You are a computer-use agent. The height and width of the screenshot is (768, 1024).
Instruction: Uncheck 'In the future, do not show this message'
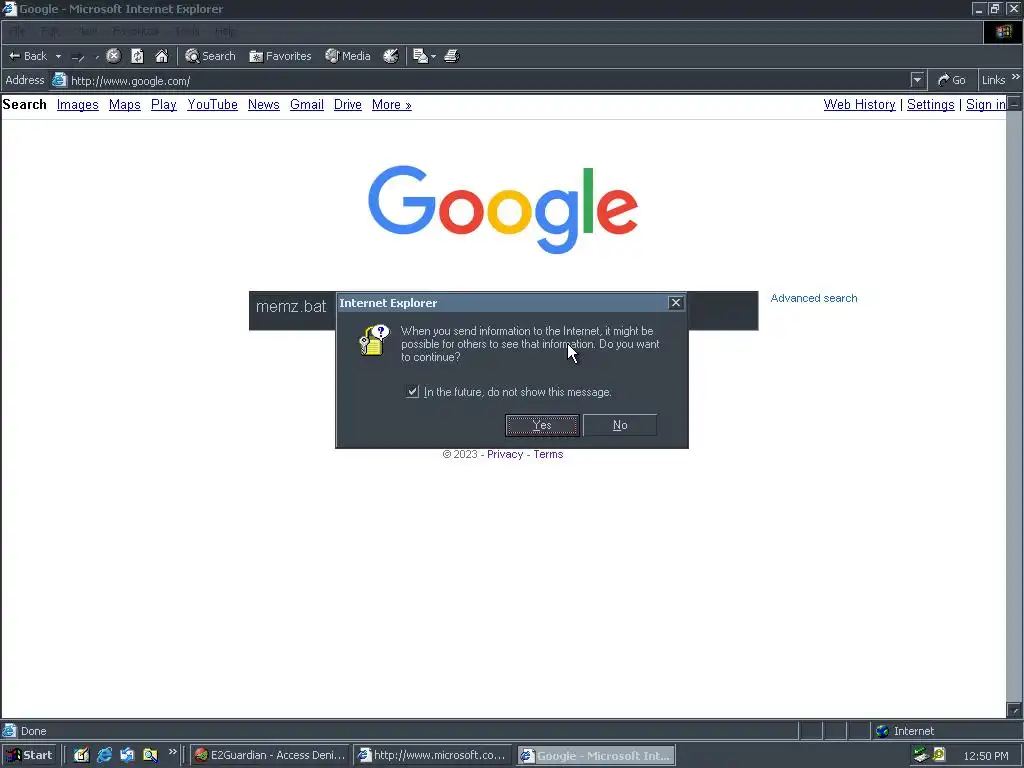[412, 392]
